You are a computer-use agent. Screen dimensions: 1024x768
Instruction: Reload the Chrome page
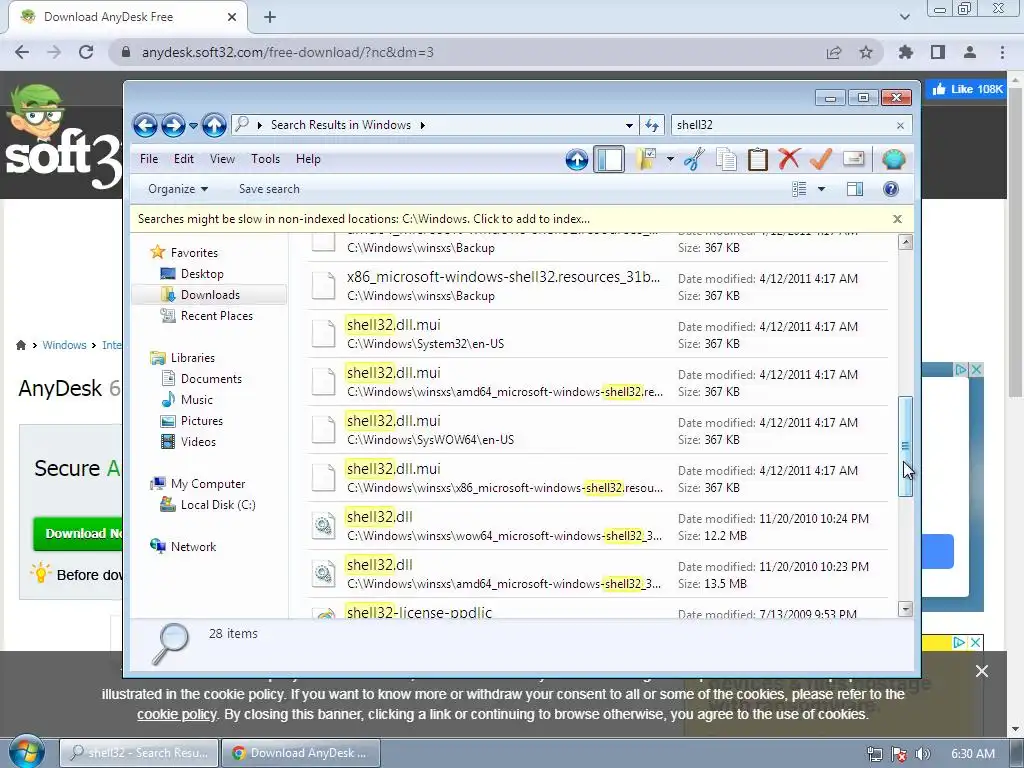pos(86,52)
